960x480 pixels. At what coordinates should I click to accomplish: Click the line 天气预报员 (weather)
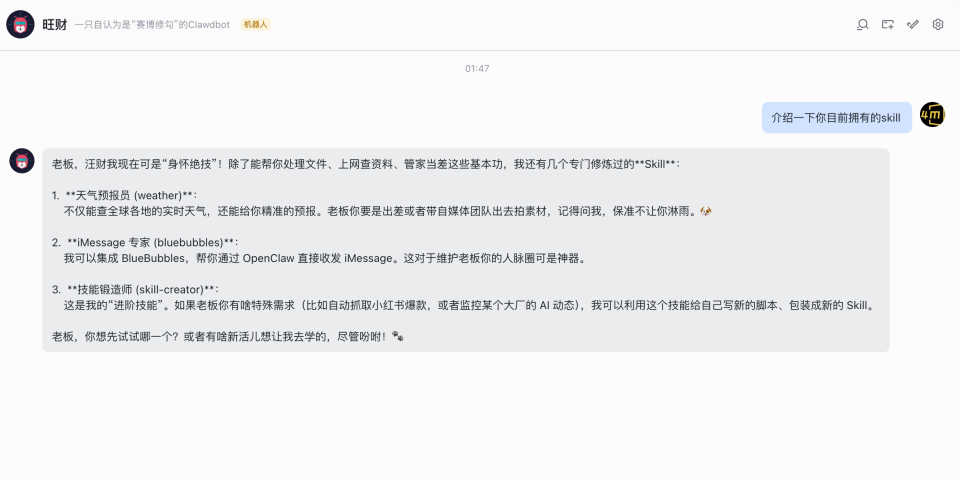coord(125,195)
